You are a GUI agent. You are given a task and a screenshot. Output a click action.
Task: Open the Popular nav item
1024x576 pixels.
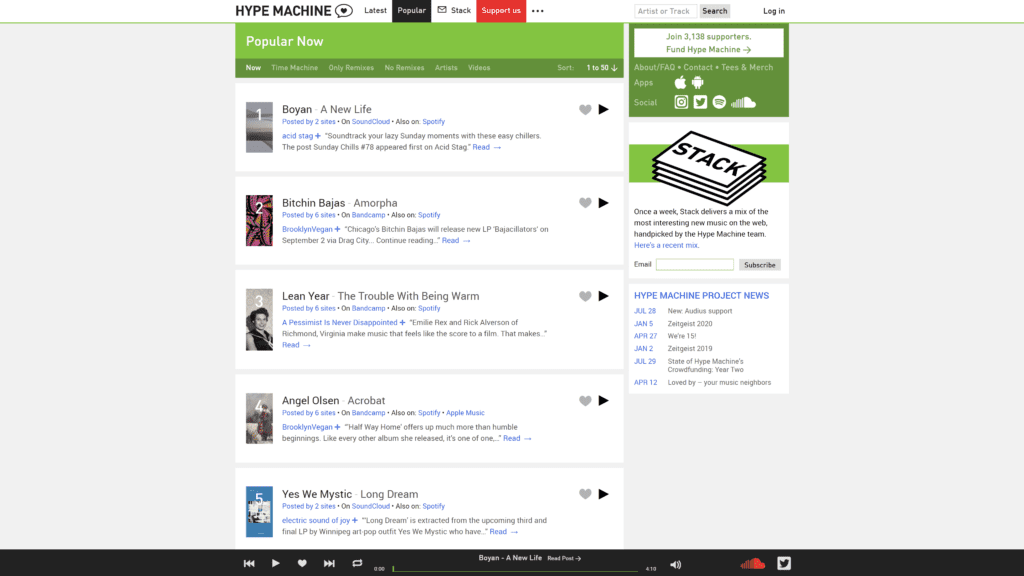point(411,10)
